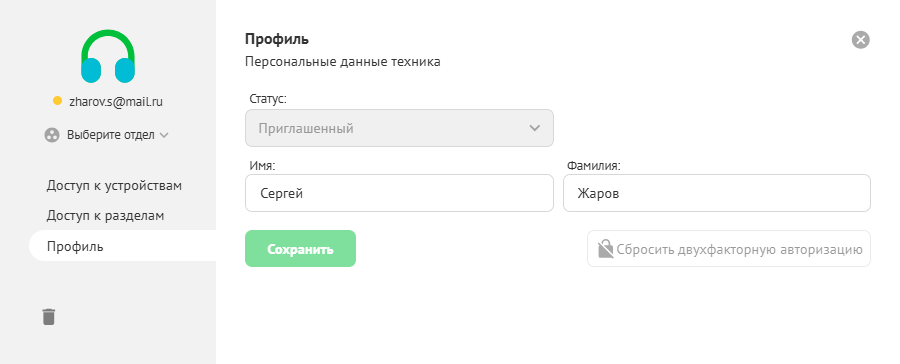Viewport: 900px width, 364px height.
Task: Click the Сохранить button
Action: point(300,249)
